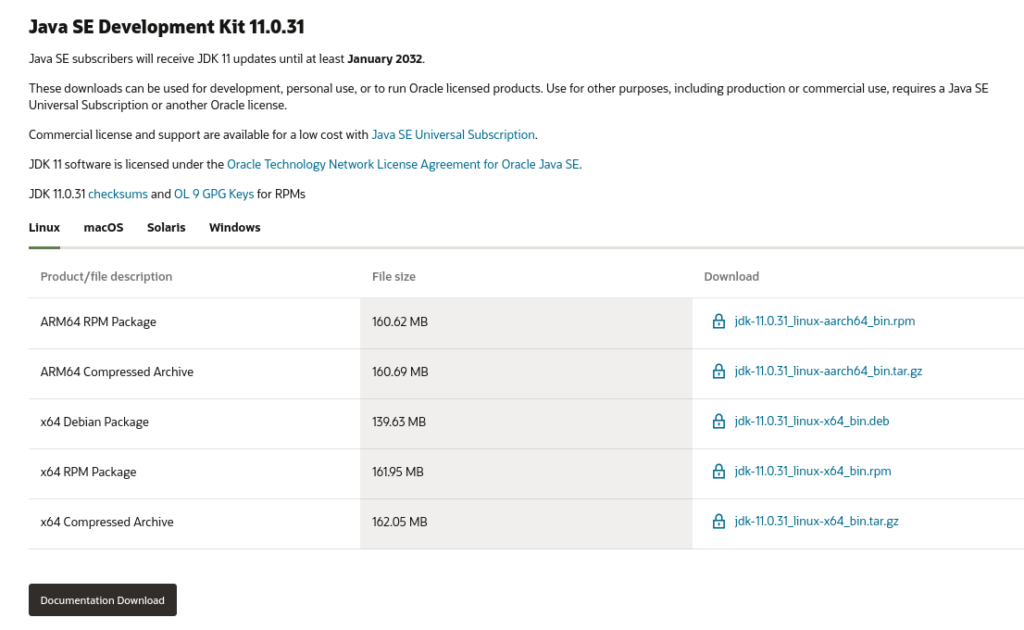Download jdk-11.0.31_linux-aarch64_bin.rpm
Viewport: 1024px width, 630px height.
pyautogui.click(x=824, y=322)
